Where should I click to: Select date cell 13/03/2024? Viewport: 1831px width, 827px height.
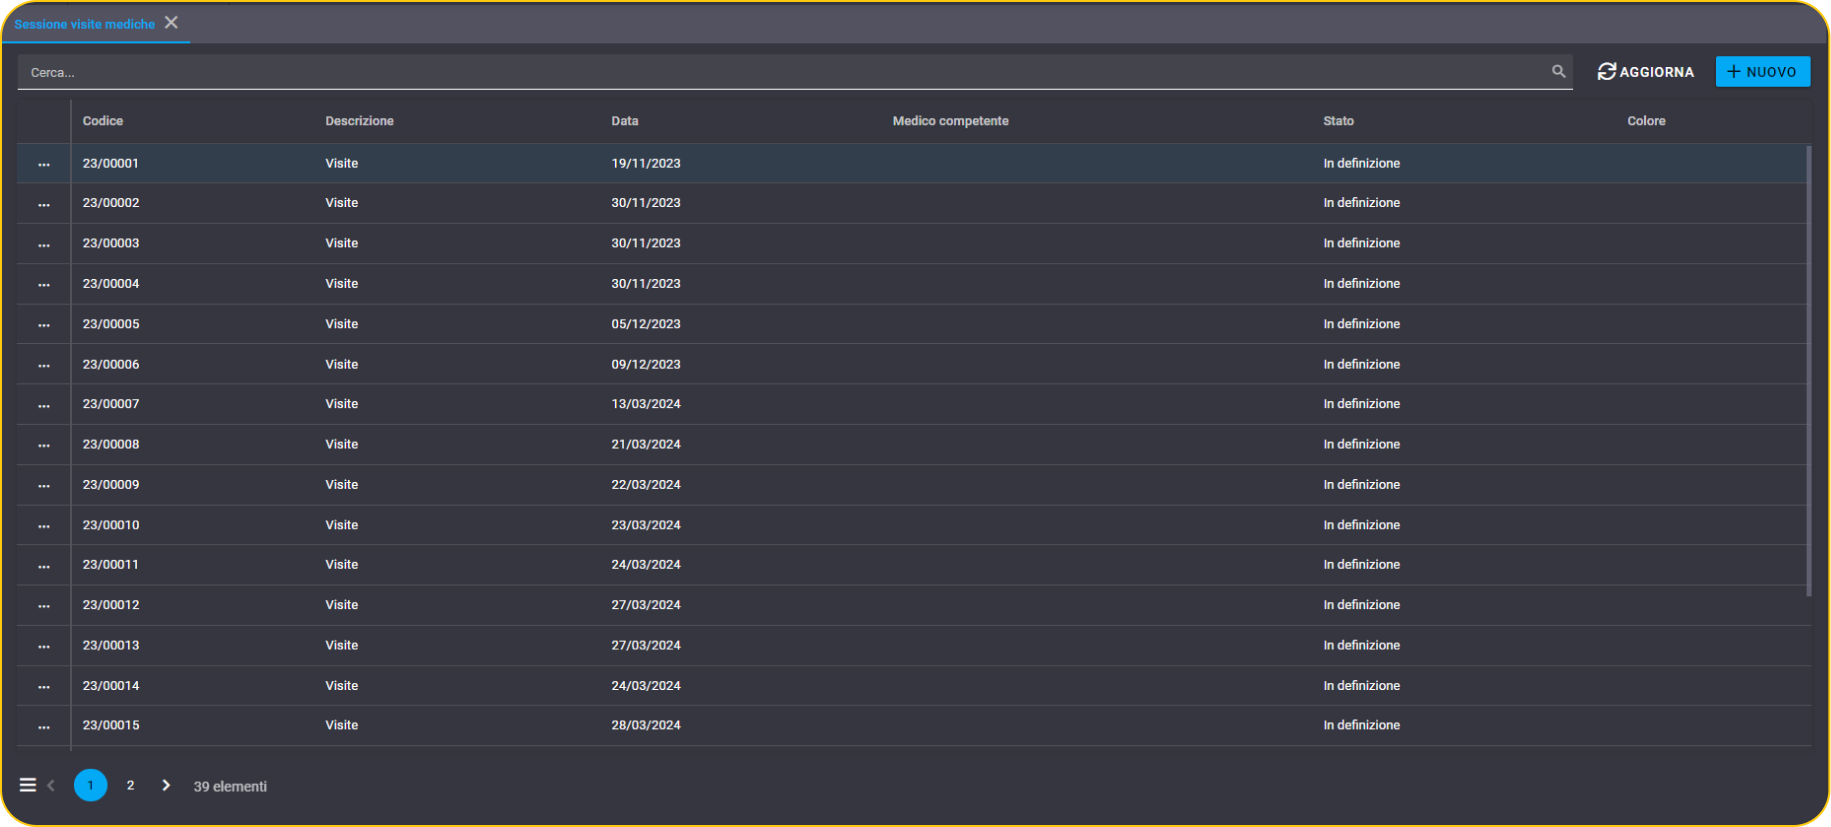tap(646, 404)
